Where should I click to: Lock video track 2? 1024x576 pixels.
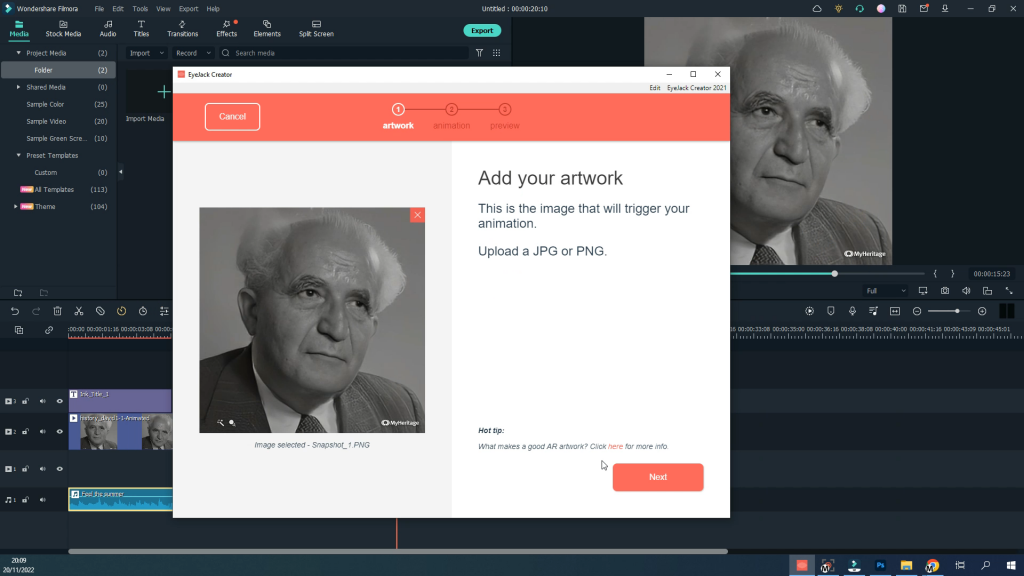(25, 432)
